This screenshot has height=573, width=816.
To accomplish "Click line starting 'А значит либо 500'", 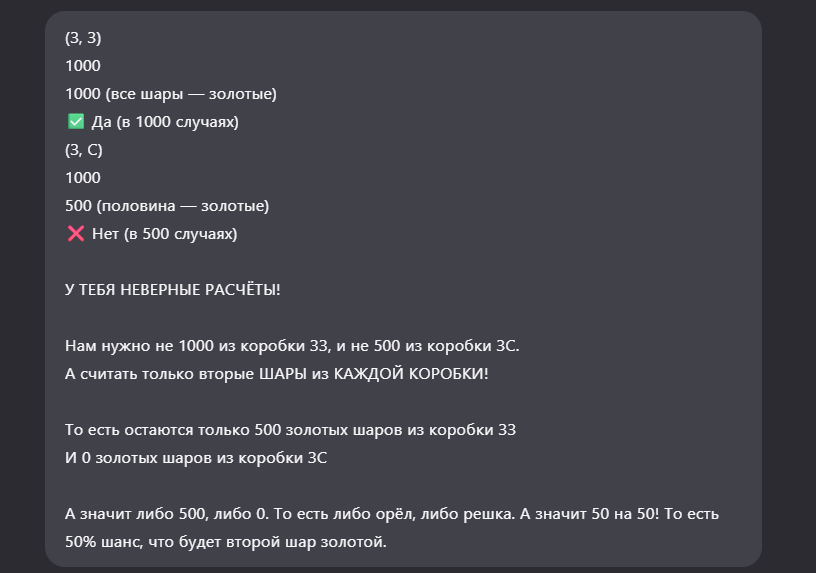I will (x=392, y=514).
